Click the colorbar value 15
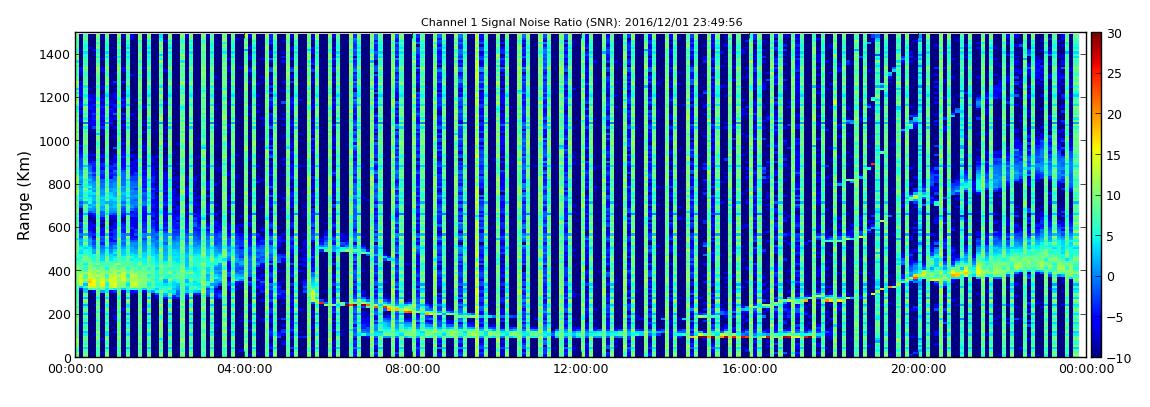 (x=1115, y=155)
